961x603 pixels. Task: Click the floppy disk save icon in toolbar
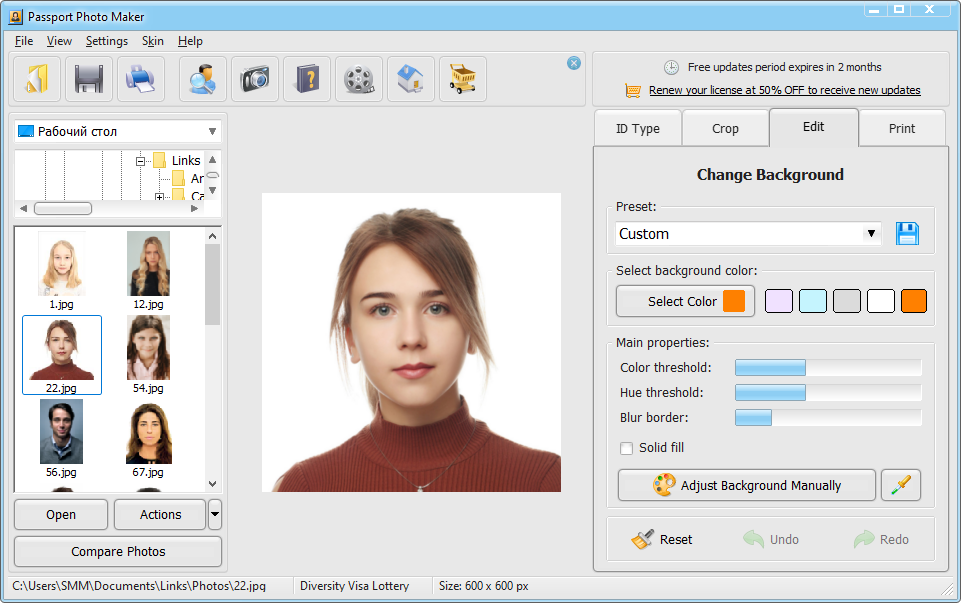[89, 79]
